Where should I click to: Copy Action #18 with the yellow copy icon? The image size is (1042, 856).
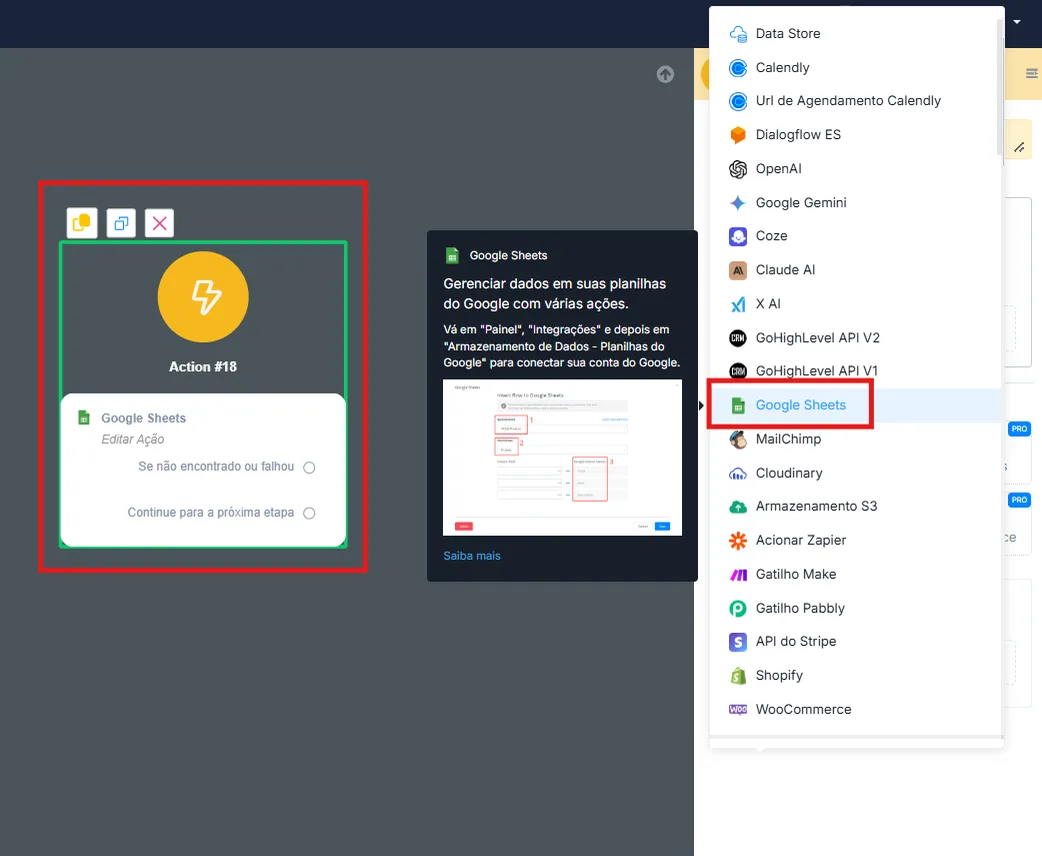[x=82, y=223]
